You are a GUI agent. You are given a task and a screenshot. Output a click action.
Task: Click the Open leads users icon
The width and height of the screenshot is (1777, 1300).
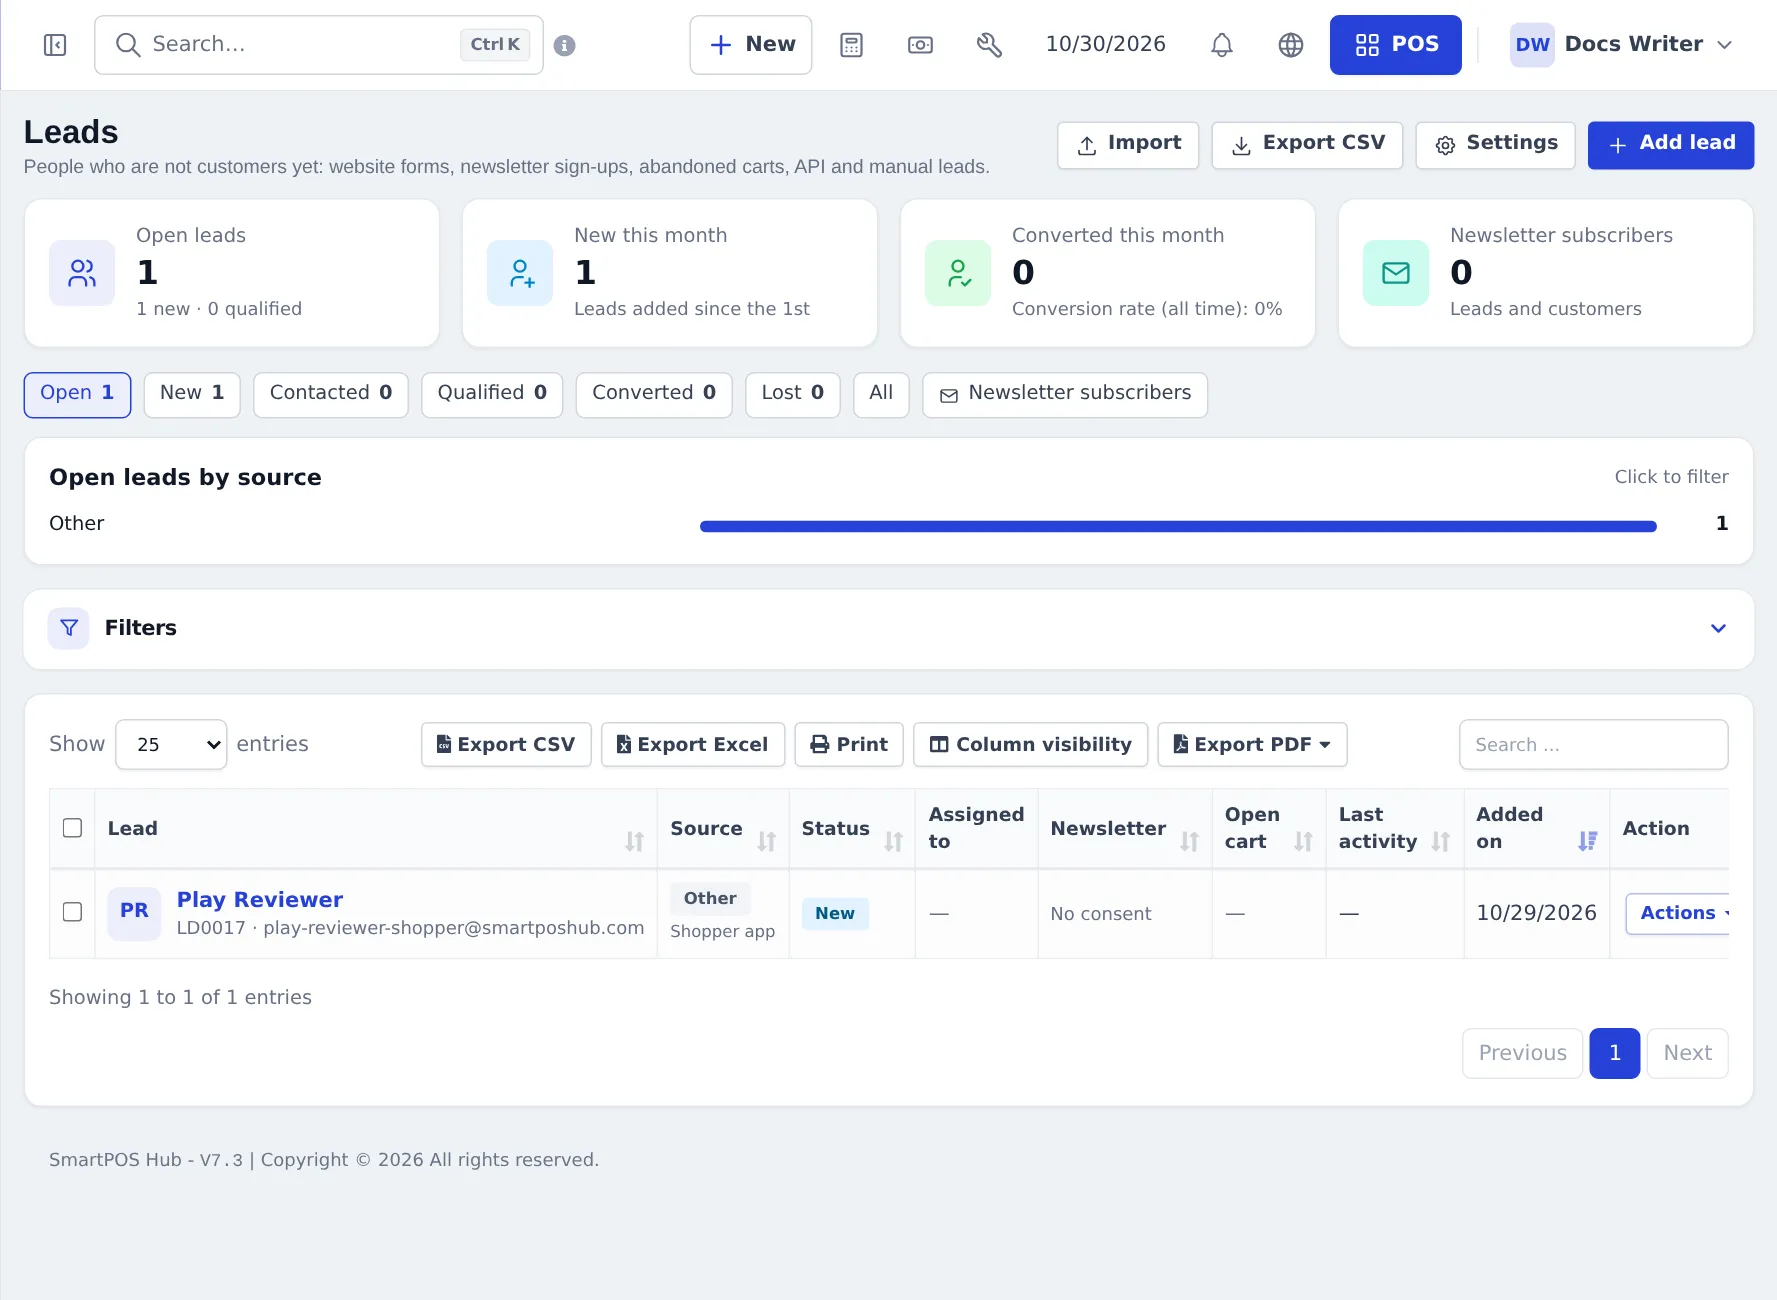point(82,273)
